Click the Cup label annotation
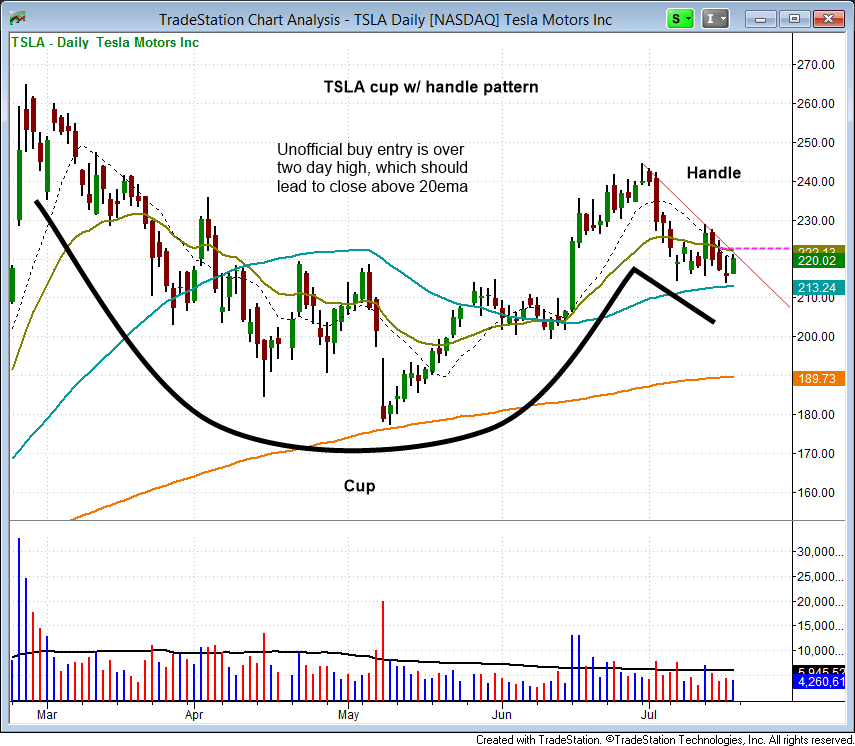 (360, 486)
